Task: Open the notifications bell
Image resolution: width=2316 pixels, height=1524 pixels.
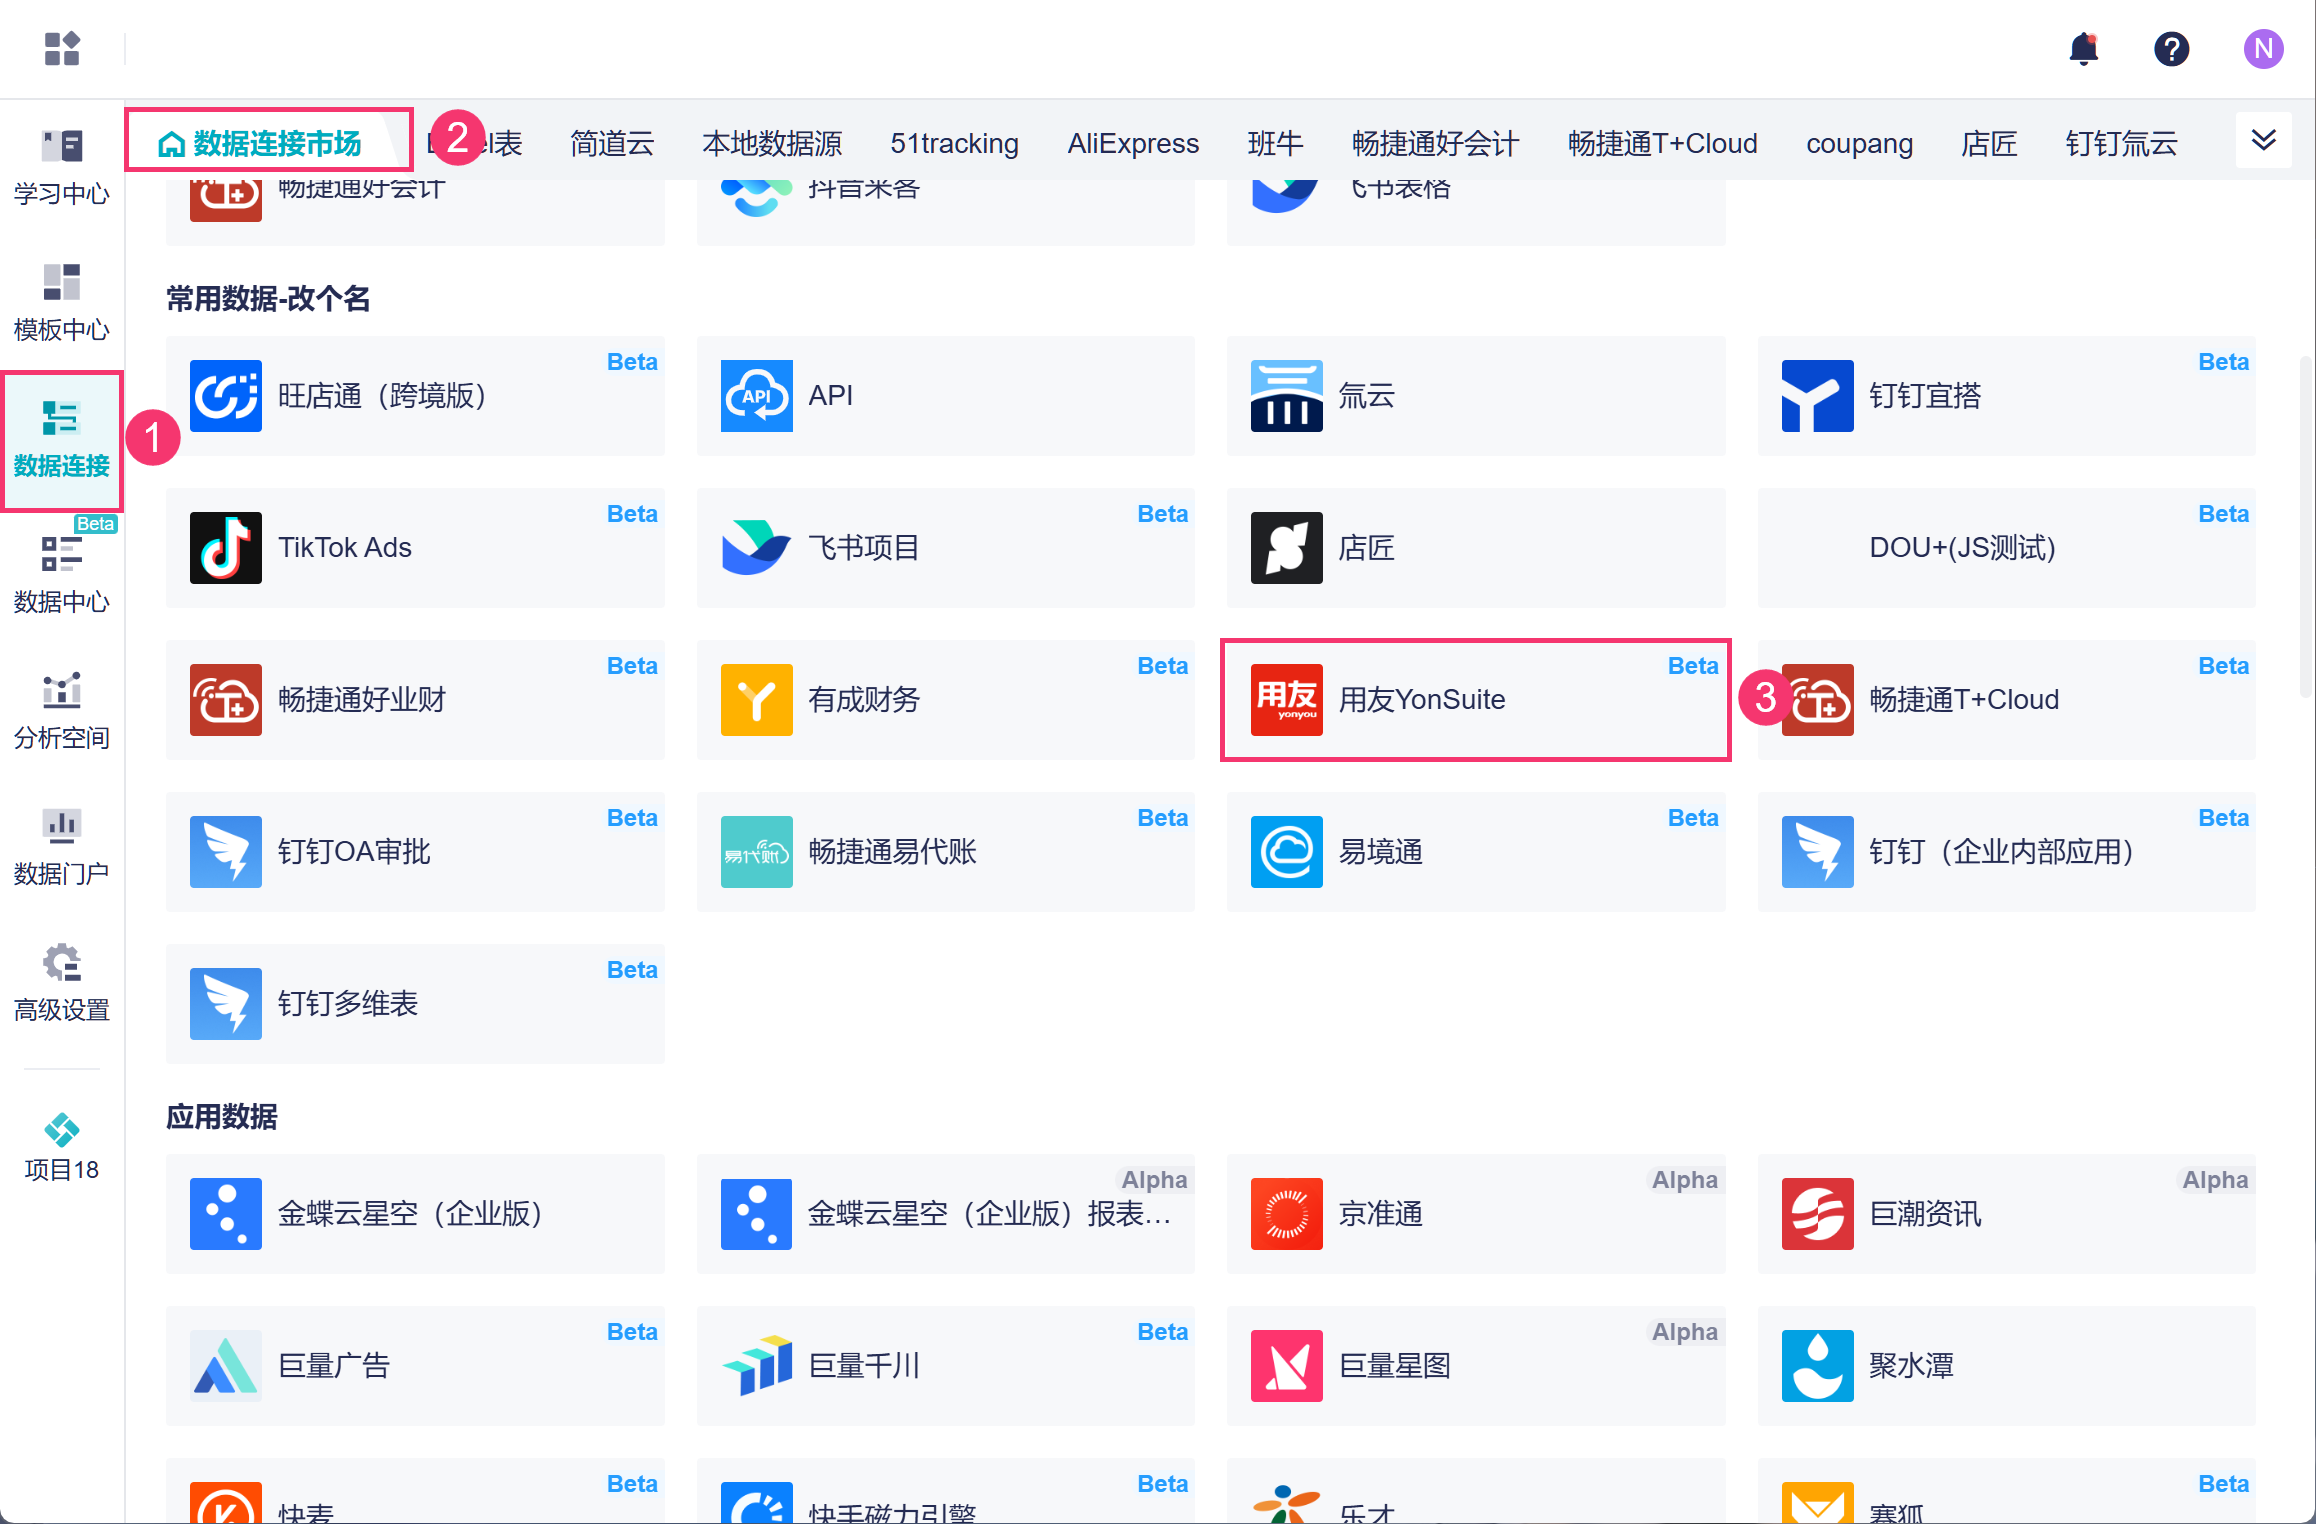Action: [x=2083, y=48]
